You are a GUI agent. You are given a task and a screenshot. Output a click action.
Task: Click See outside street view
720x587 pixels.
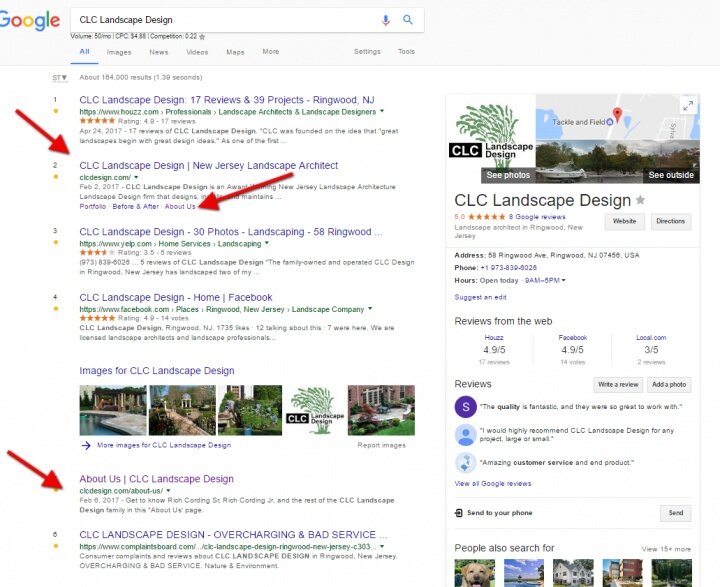pyautogui.click(x=671, y=175)
